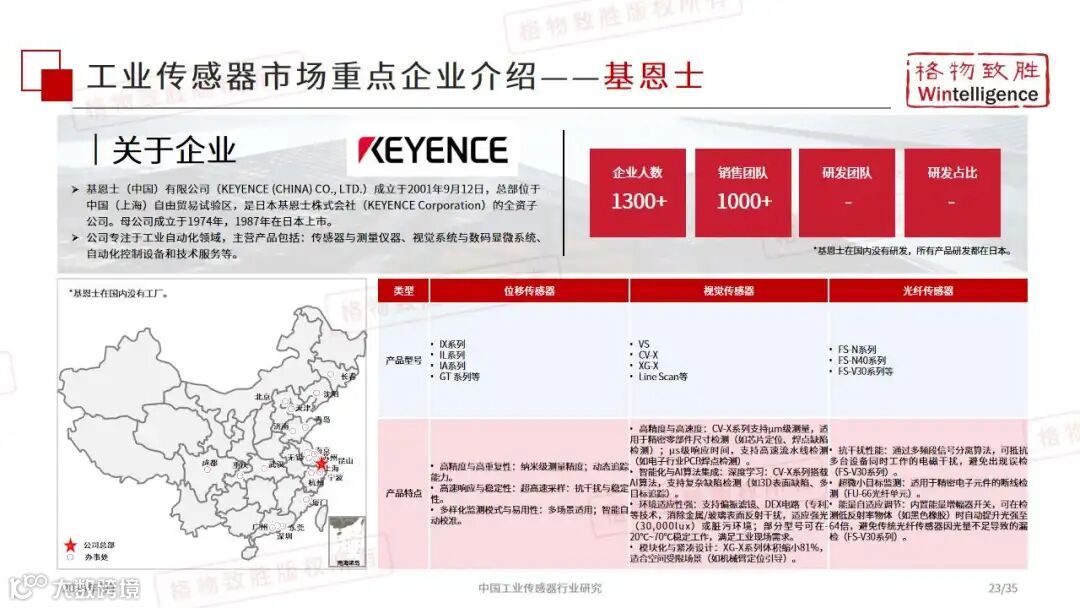Click the red 基恩士 title text

(653, 76)
